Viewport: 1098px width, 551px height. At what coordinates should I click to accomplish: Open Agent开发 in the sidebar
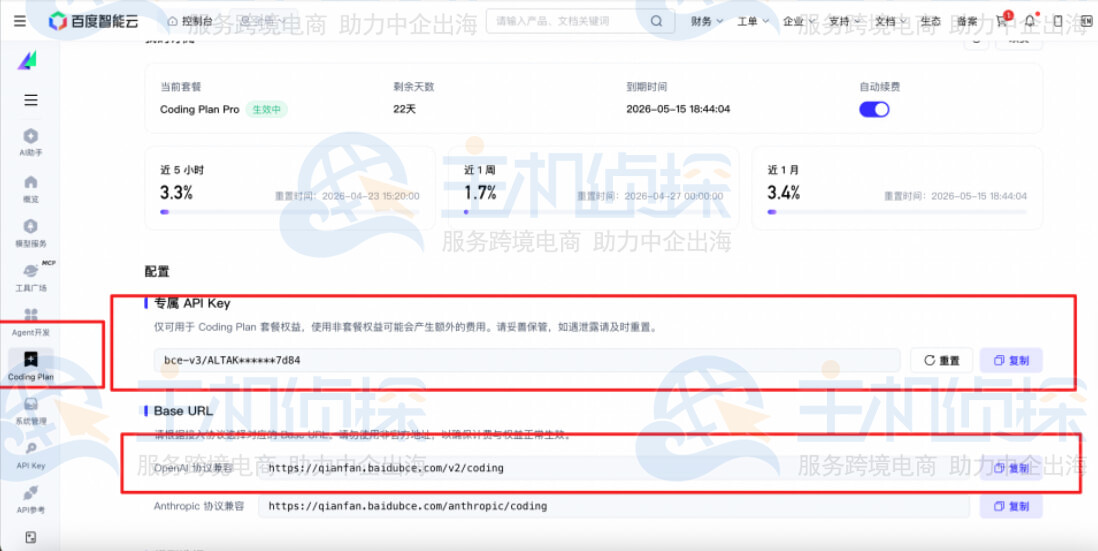[x=31, y=323]
